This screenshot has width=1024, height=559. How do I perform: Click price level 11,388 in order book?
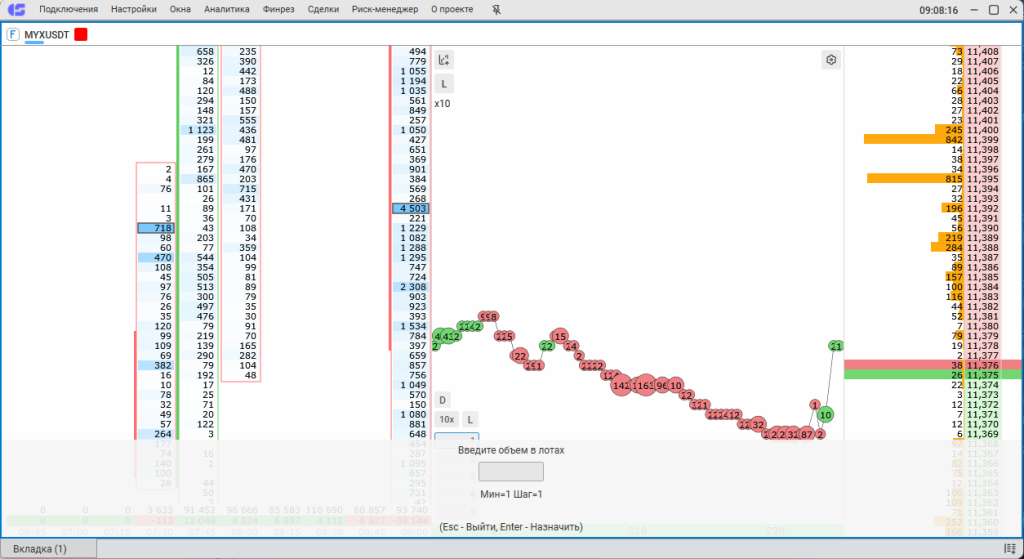pyautogui.click(x=983, y=248)
